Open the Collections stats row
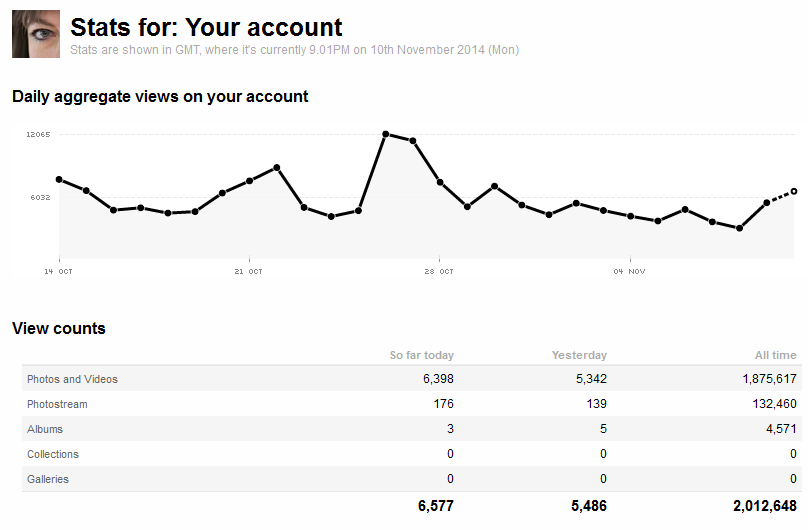 (x=412, y=454)
